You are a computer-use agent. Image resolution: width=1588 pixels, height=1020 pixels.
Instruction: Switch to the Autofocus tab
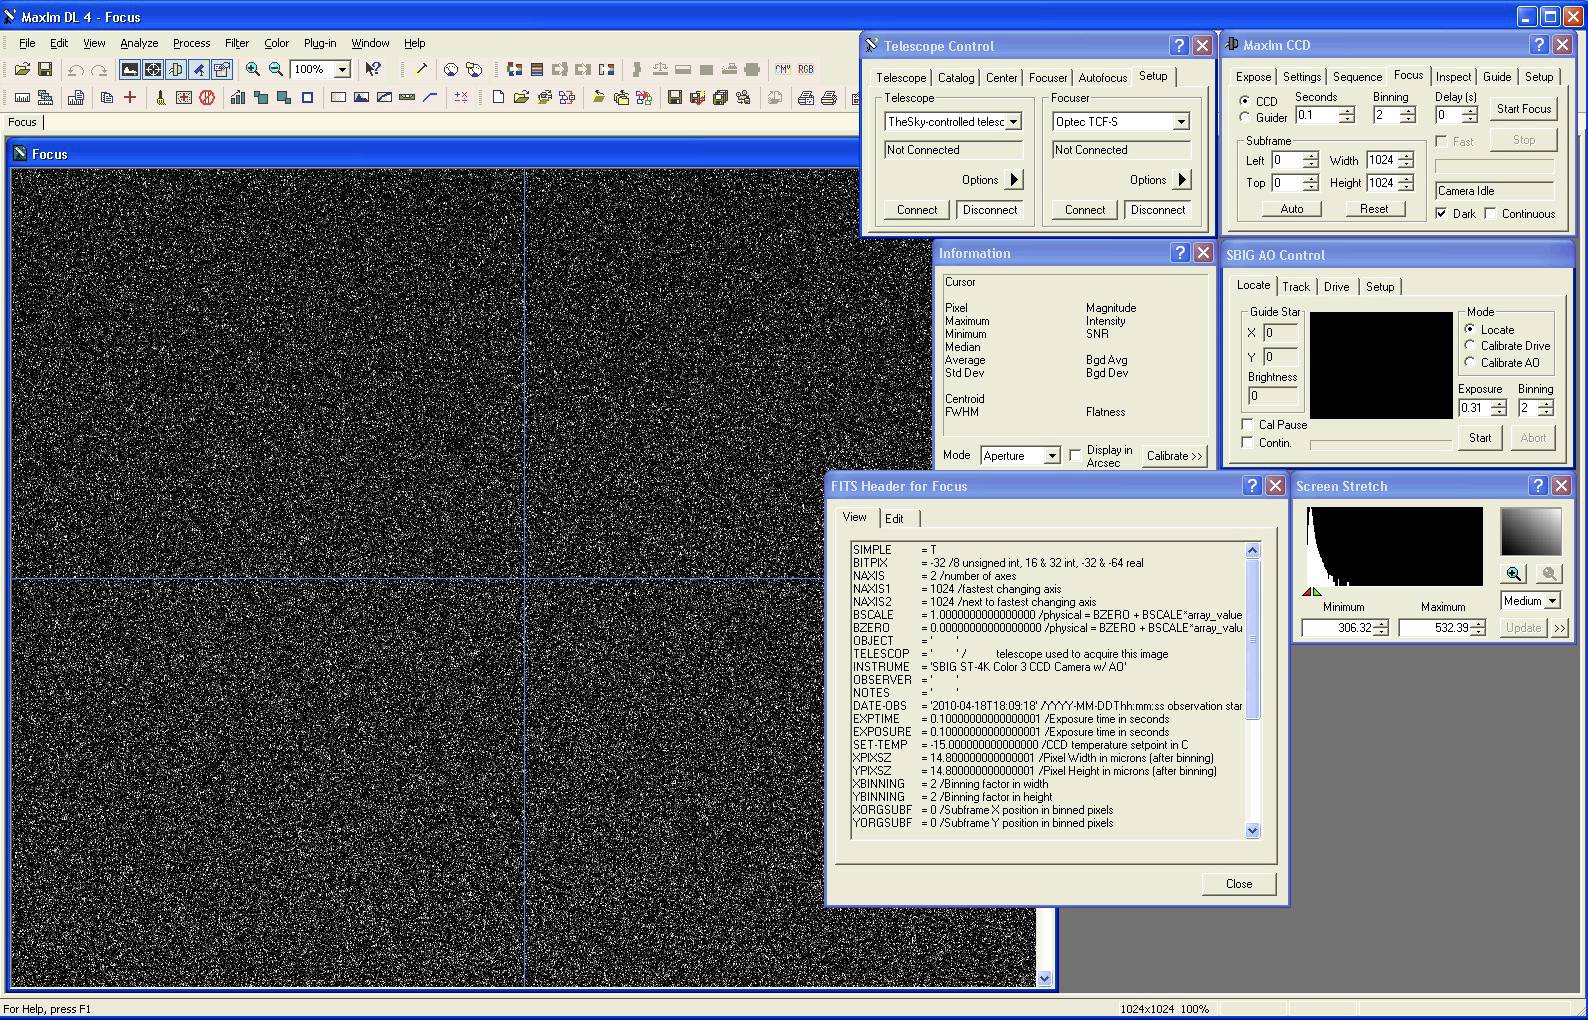tap(1102, 77)
